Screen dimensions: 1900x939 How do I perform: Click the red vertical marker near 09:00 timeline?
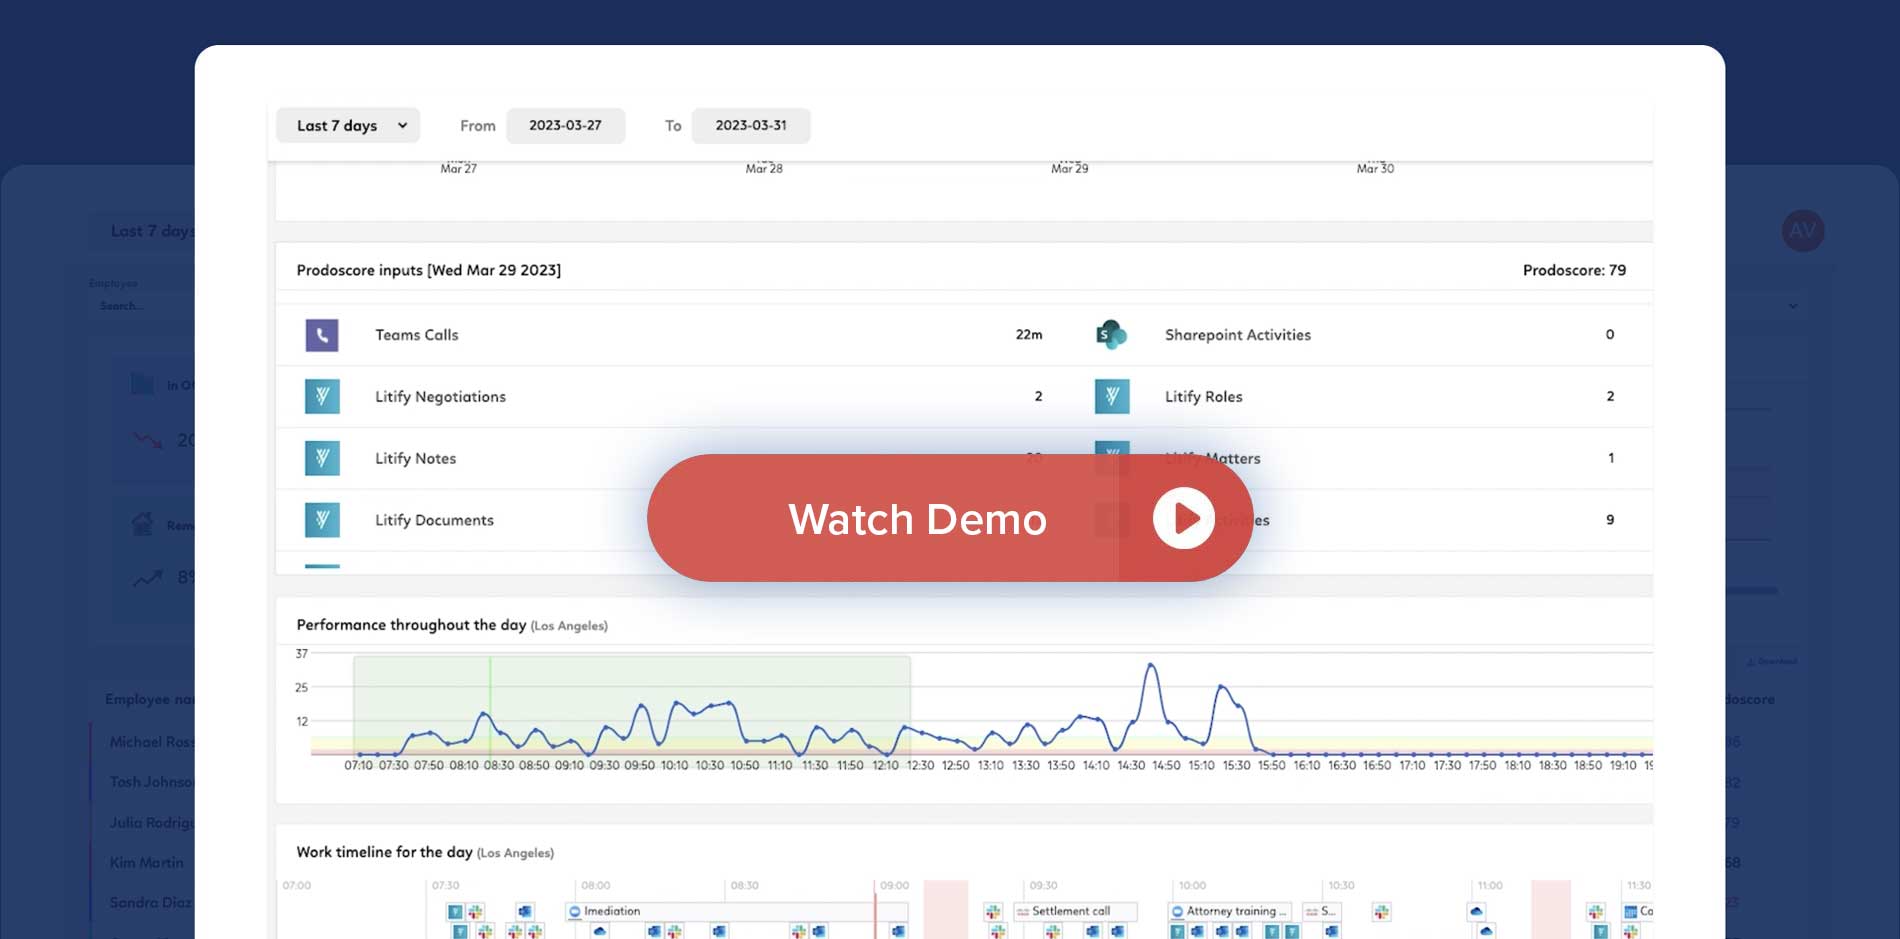pos(875,910)
